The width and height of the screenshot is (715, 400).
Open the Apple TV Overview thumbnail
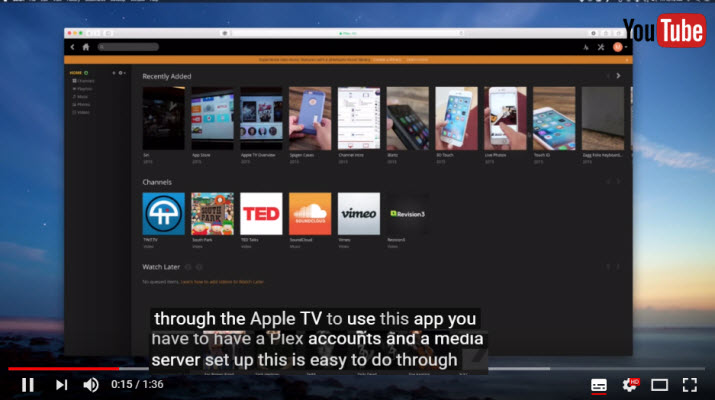pos(261,119)
